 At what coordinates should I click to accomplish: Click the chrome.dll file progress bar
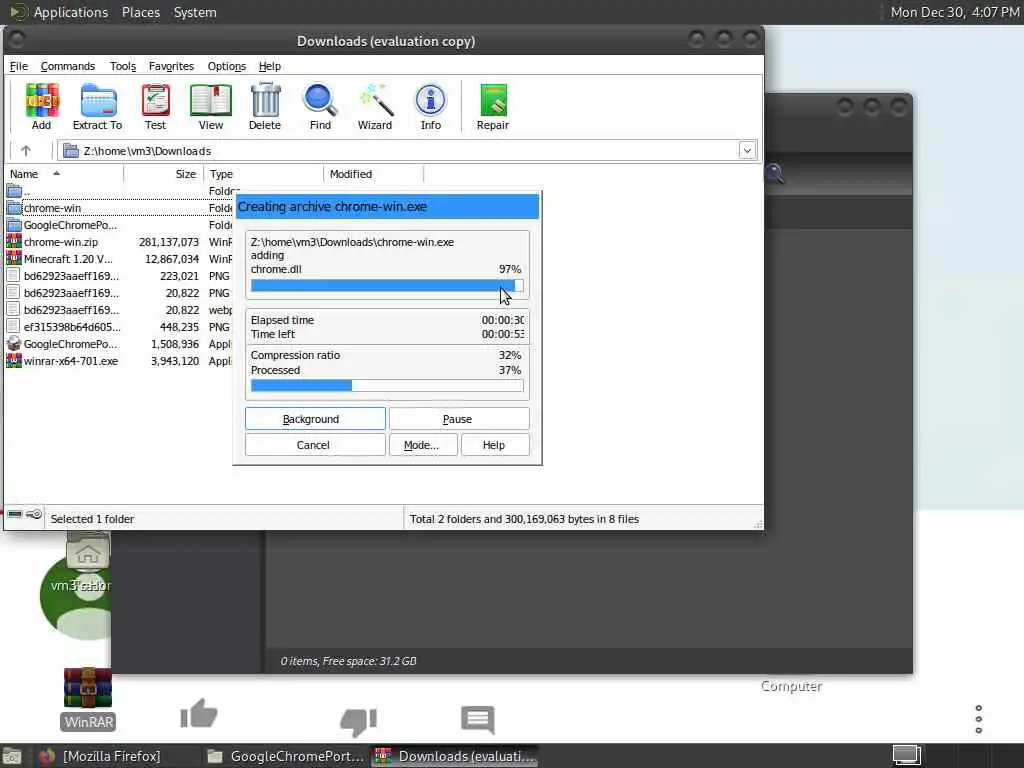(x=387, y=285)
